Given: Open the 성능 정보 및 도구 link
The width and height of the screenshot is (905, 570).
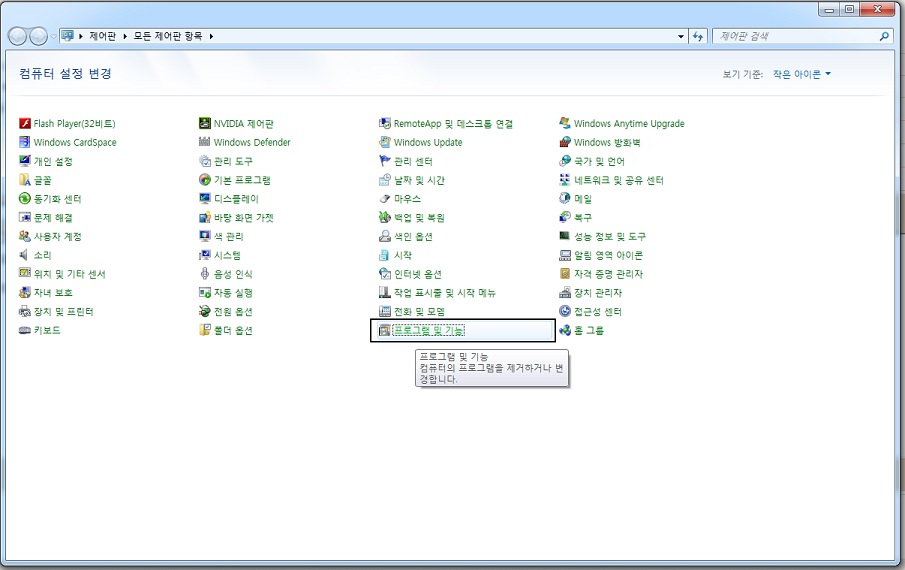Looking at the screenshot, I should pyautogui.click(x=609, y=236).
